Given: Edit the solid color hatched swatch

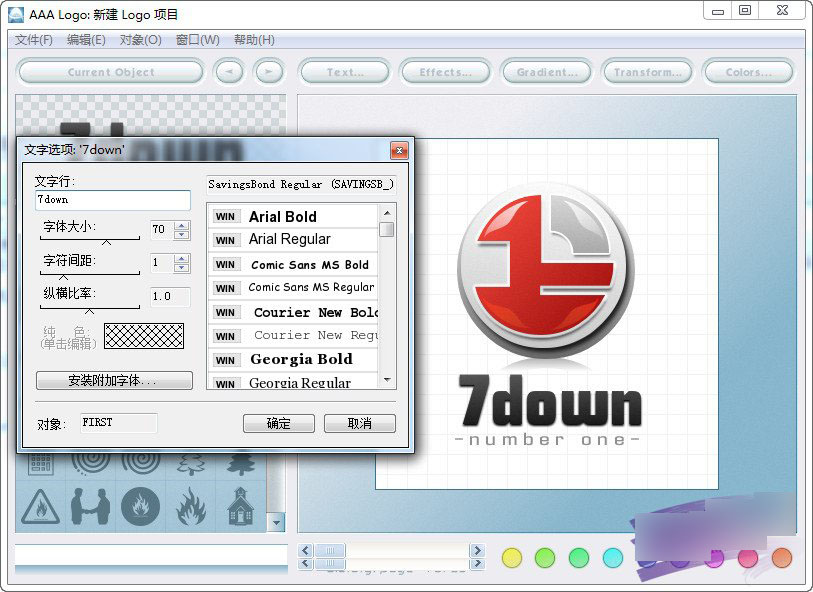Looking at the screenshot, I should click(144, 336).
